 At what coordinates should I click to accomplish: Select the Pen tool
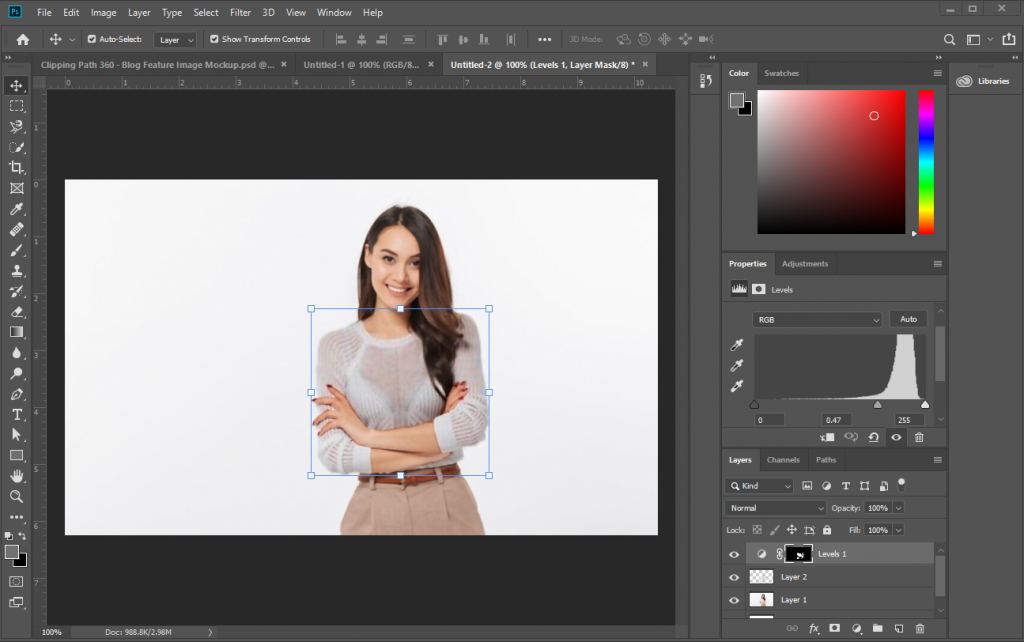(x=16, y=394)
